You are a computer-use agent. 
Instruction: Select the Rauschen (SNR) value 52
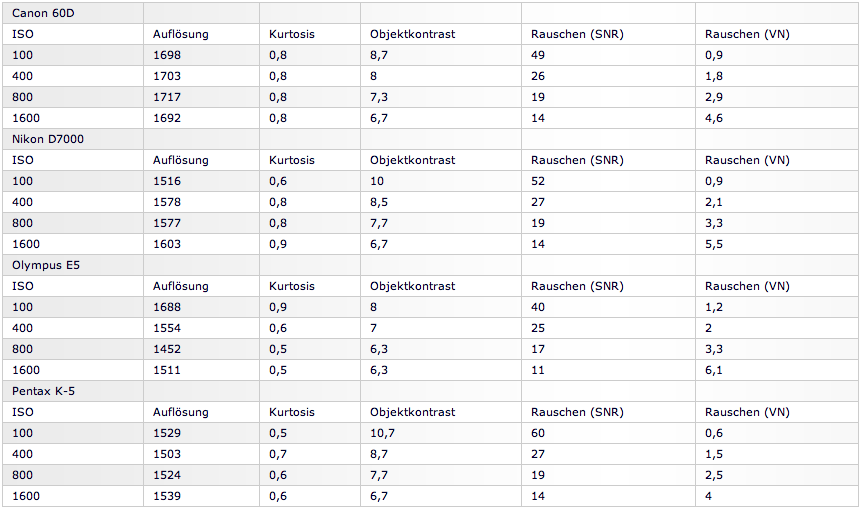click(538, 181)
